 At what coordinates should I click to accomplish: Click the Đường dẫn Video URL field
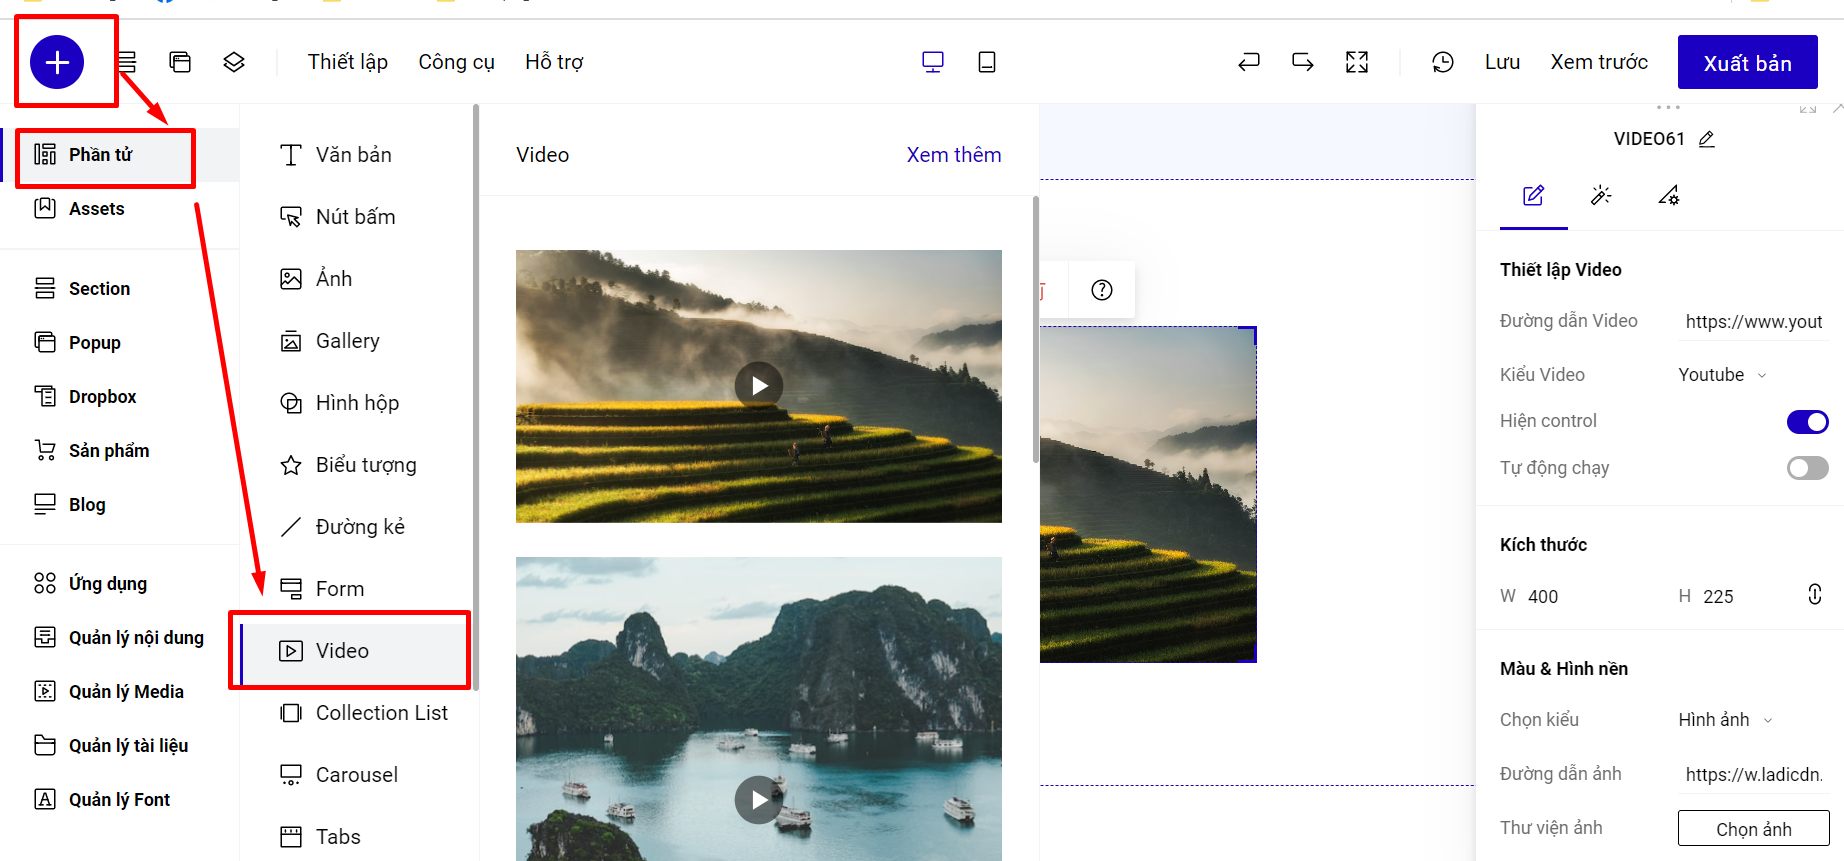(1753, 322)
